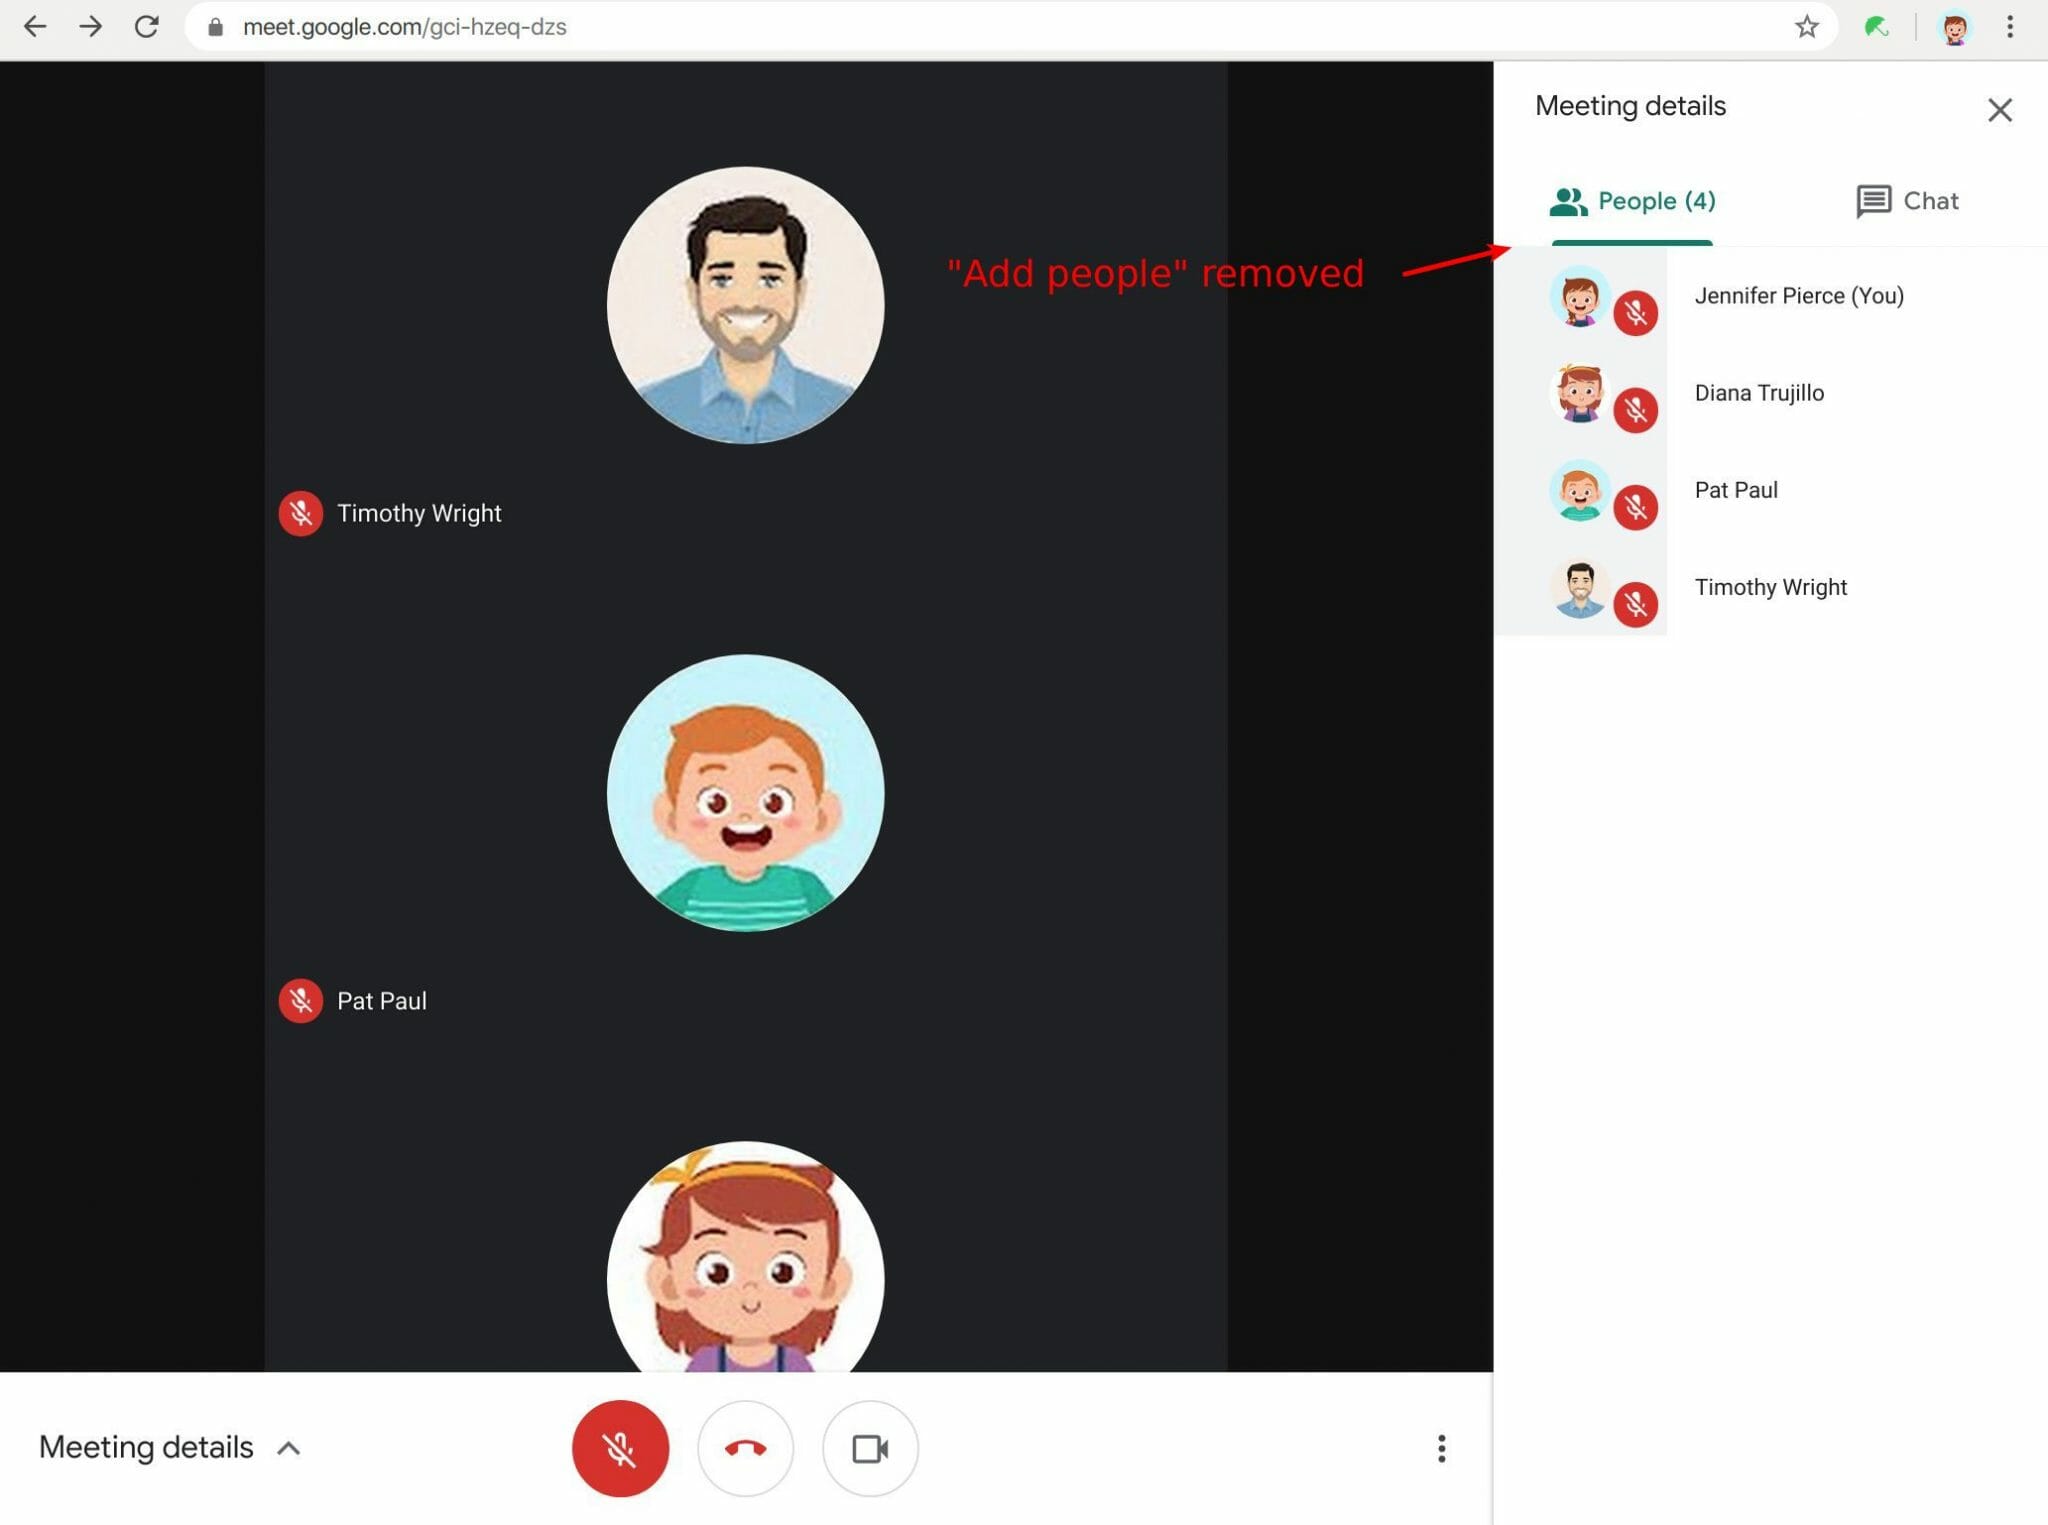
Task: Click Jennifer Pierce's mute indicator in panel
Action: (1637, 313)
